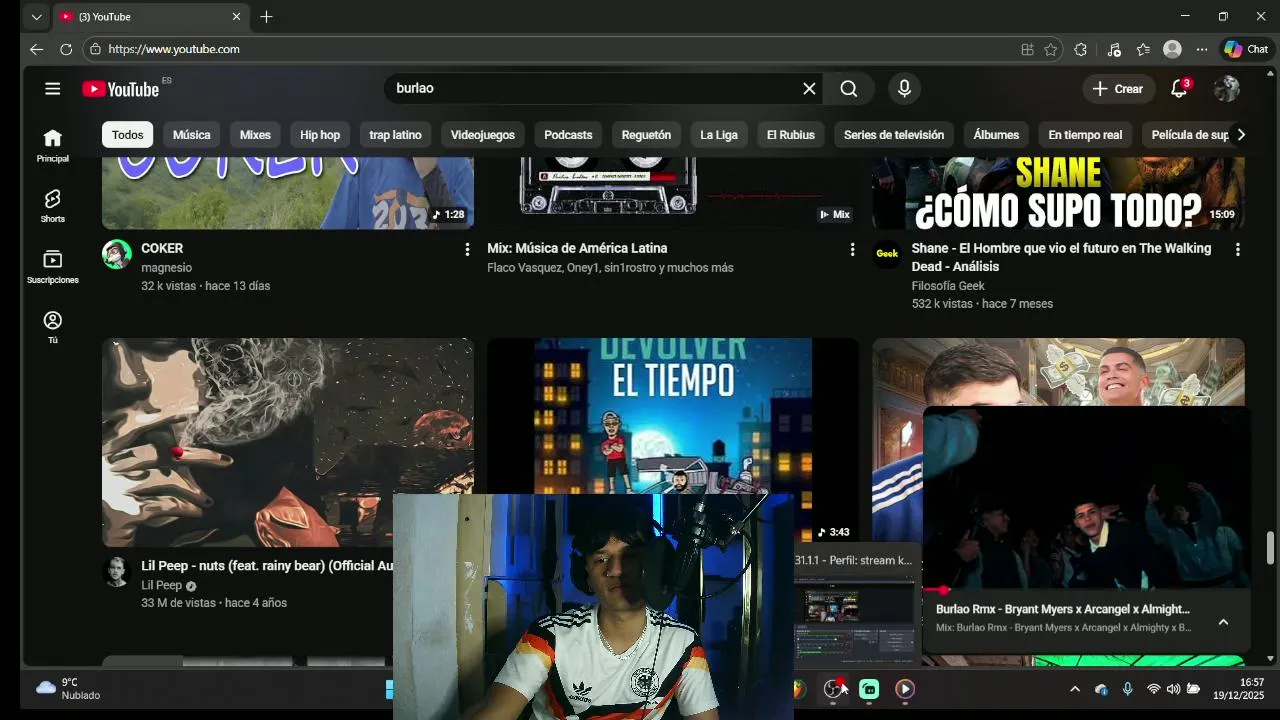The width and height of the screenshot is (1280, 720).
Task: Open the Favorites list icon
Action: (x=1143, y=49)
